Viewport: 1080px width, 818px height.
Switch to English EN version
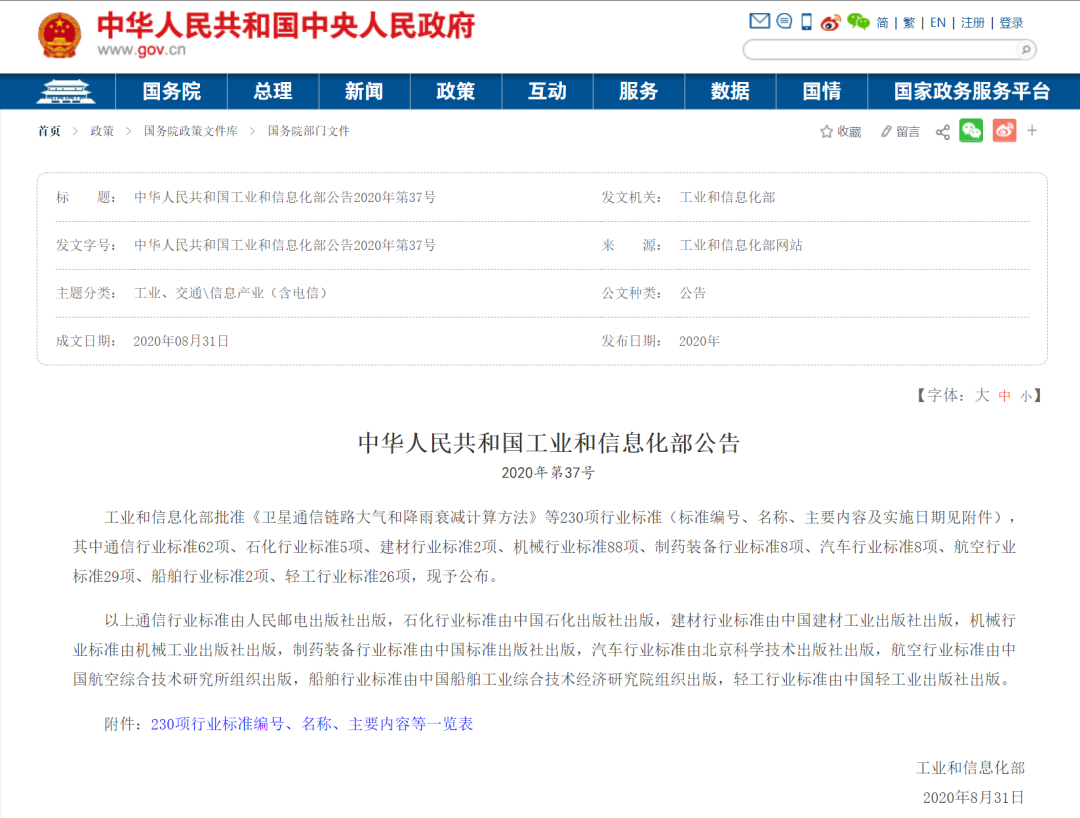coord(937,23)
